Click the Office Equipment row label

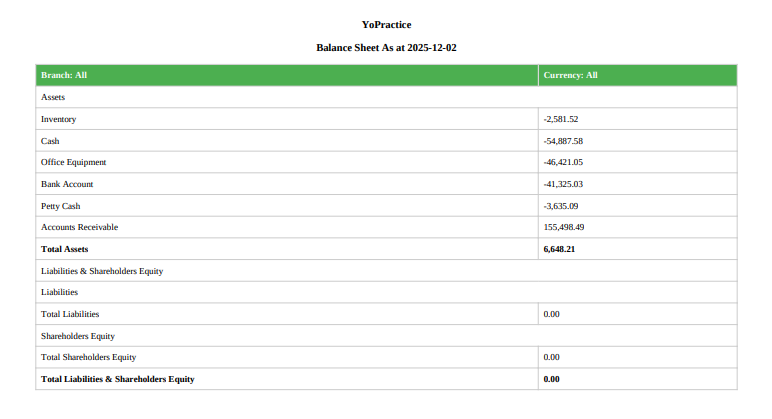tap(73, 162)
